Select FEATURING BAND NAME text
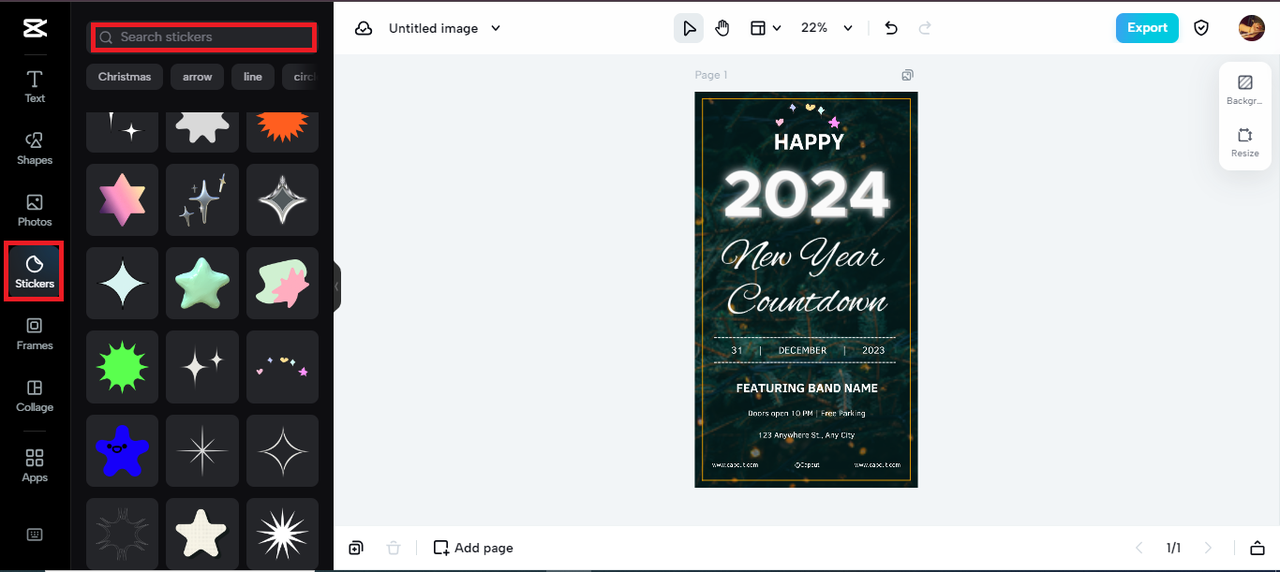 click(806, 388)
